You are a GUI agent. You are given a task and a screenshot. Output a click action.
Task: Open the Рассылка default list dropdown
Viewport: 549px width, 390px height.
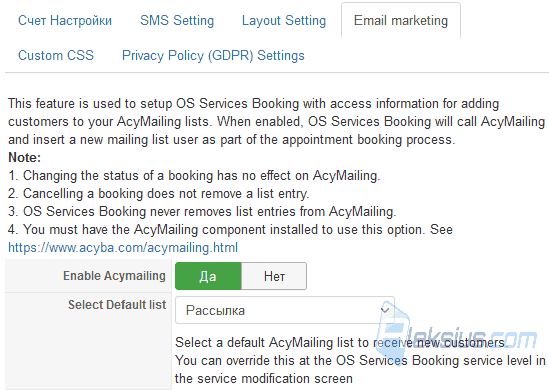[285, 310]
